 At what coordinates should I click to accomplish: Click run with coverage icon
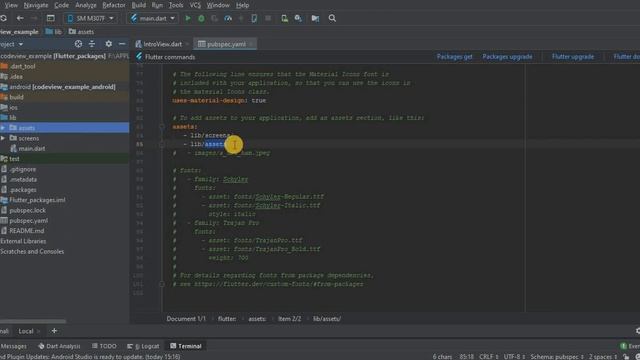coord(215,18)
